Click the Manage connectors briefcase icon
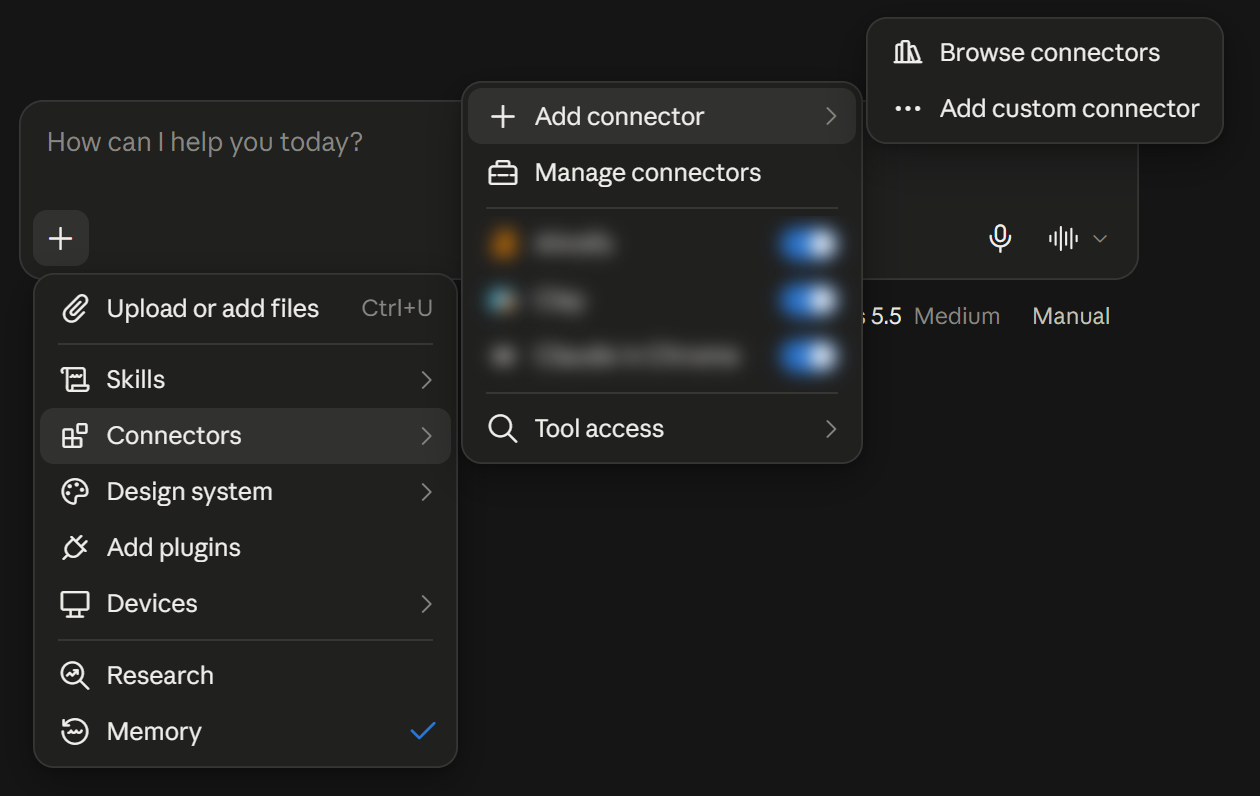Viewport: 1260px width, 796px height. click(503, 173)
